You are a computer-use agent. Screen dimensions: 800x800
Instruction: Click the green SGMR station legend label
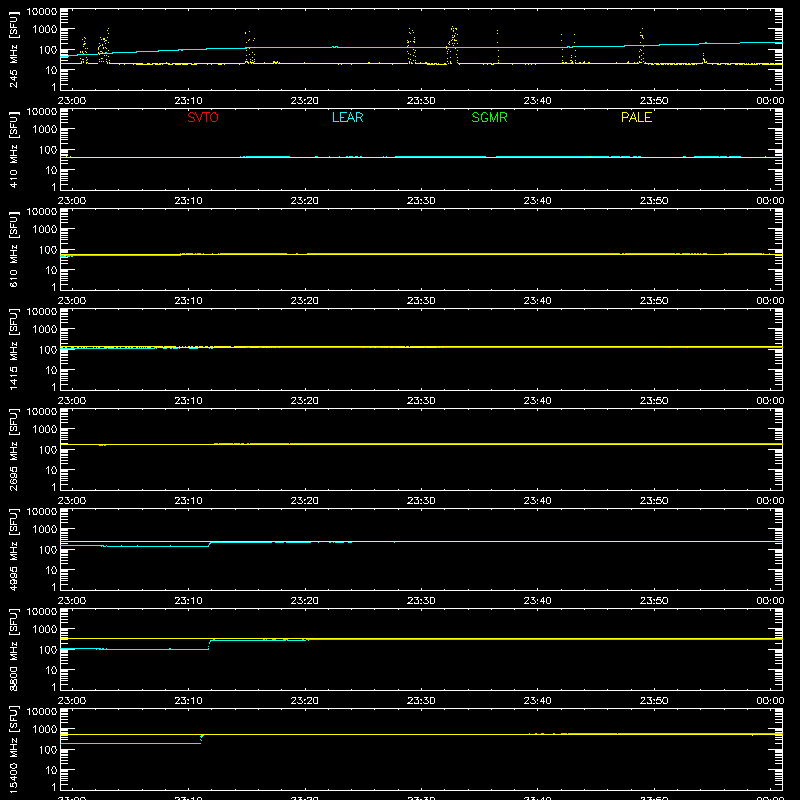tap(489, 117)
